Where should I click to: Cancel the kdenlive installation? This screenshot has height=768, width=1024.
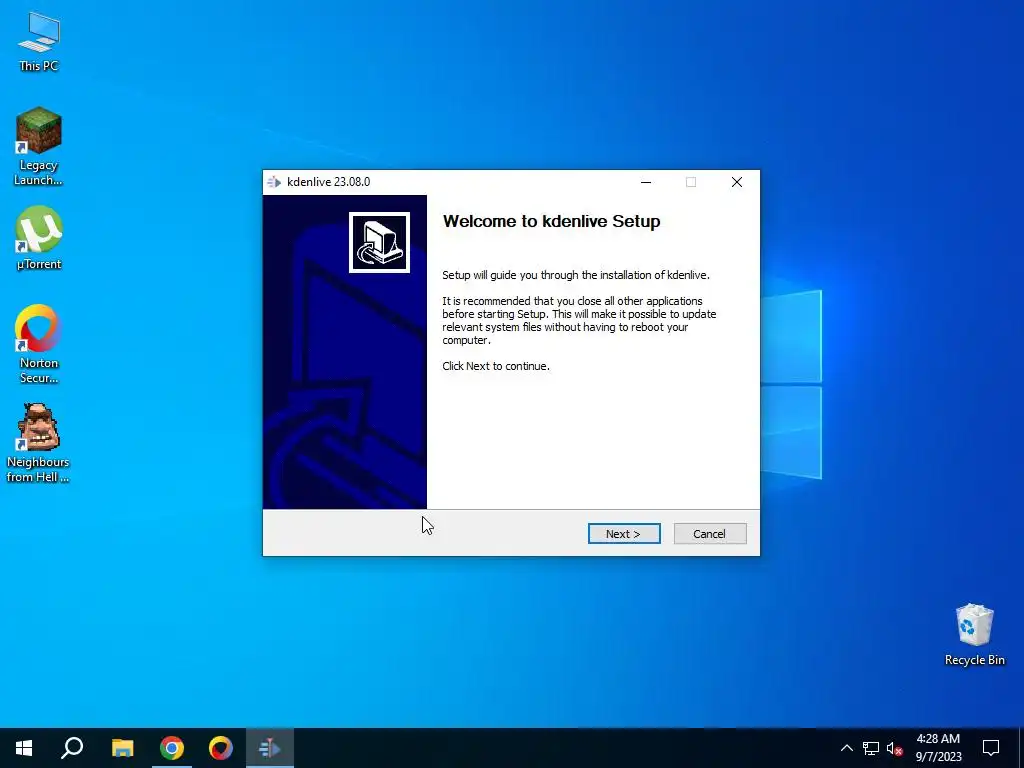coord(709,534)
